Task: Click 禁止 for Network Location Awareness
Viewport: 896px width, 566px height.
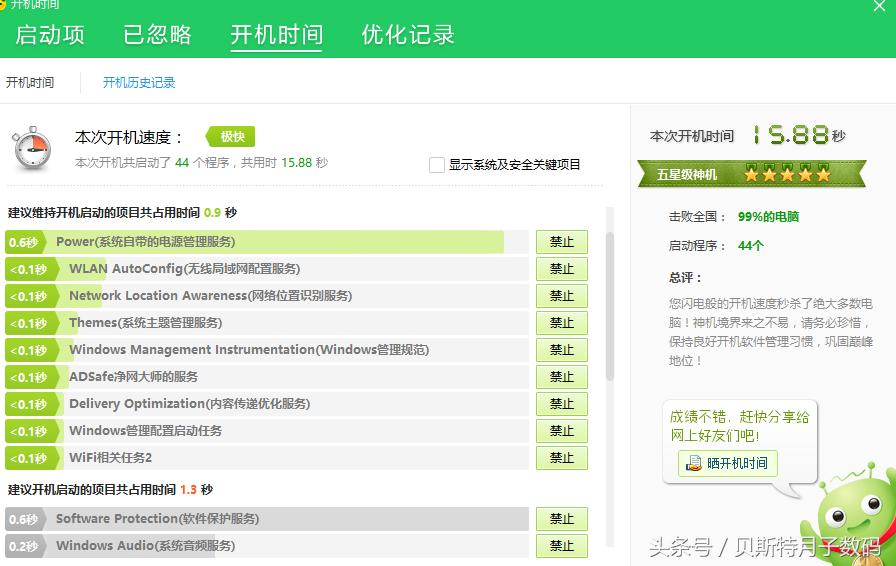Action: (x=562, y=296)
